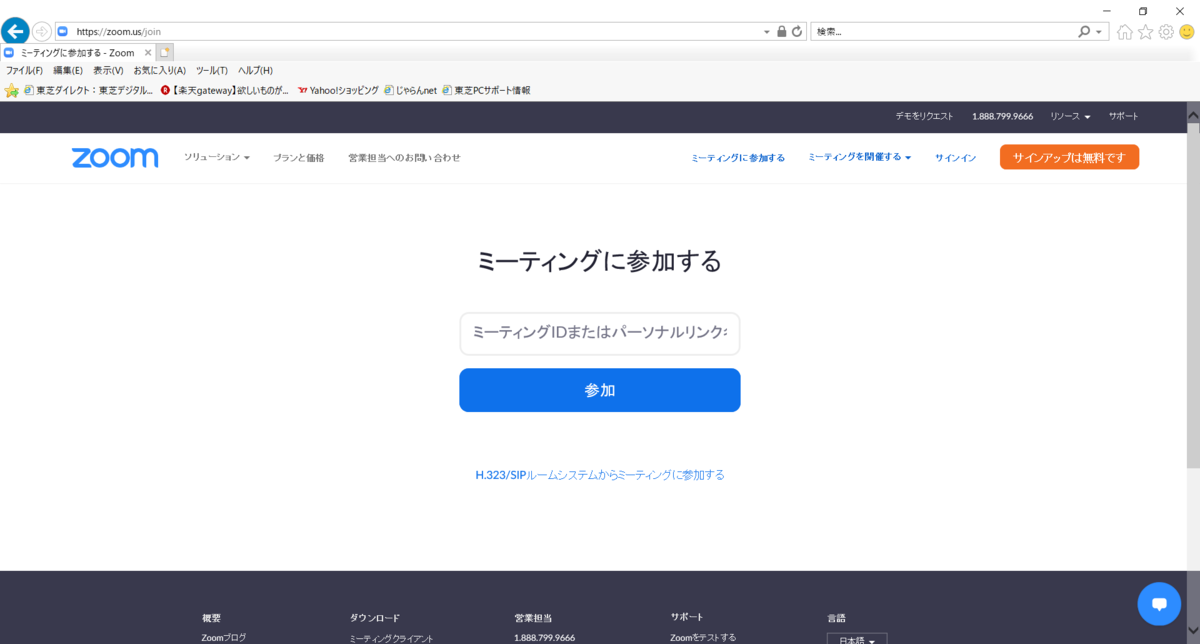Open the search provider dropdown arrow
This screenshot has height=644, width=1200.
pyautogui.click(x=1100, y=31)
